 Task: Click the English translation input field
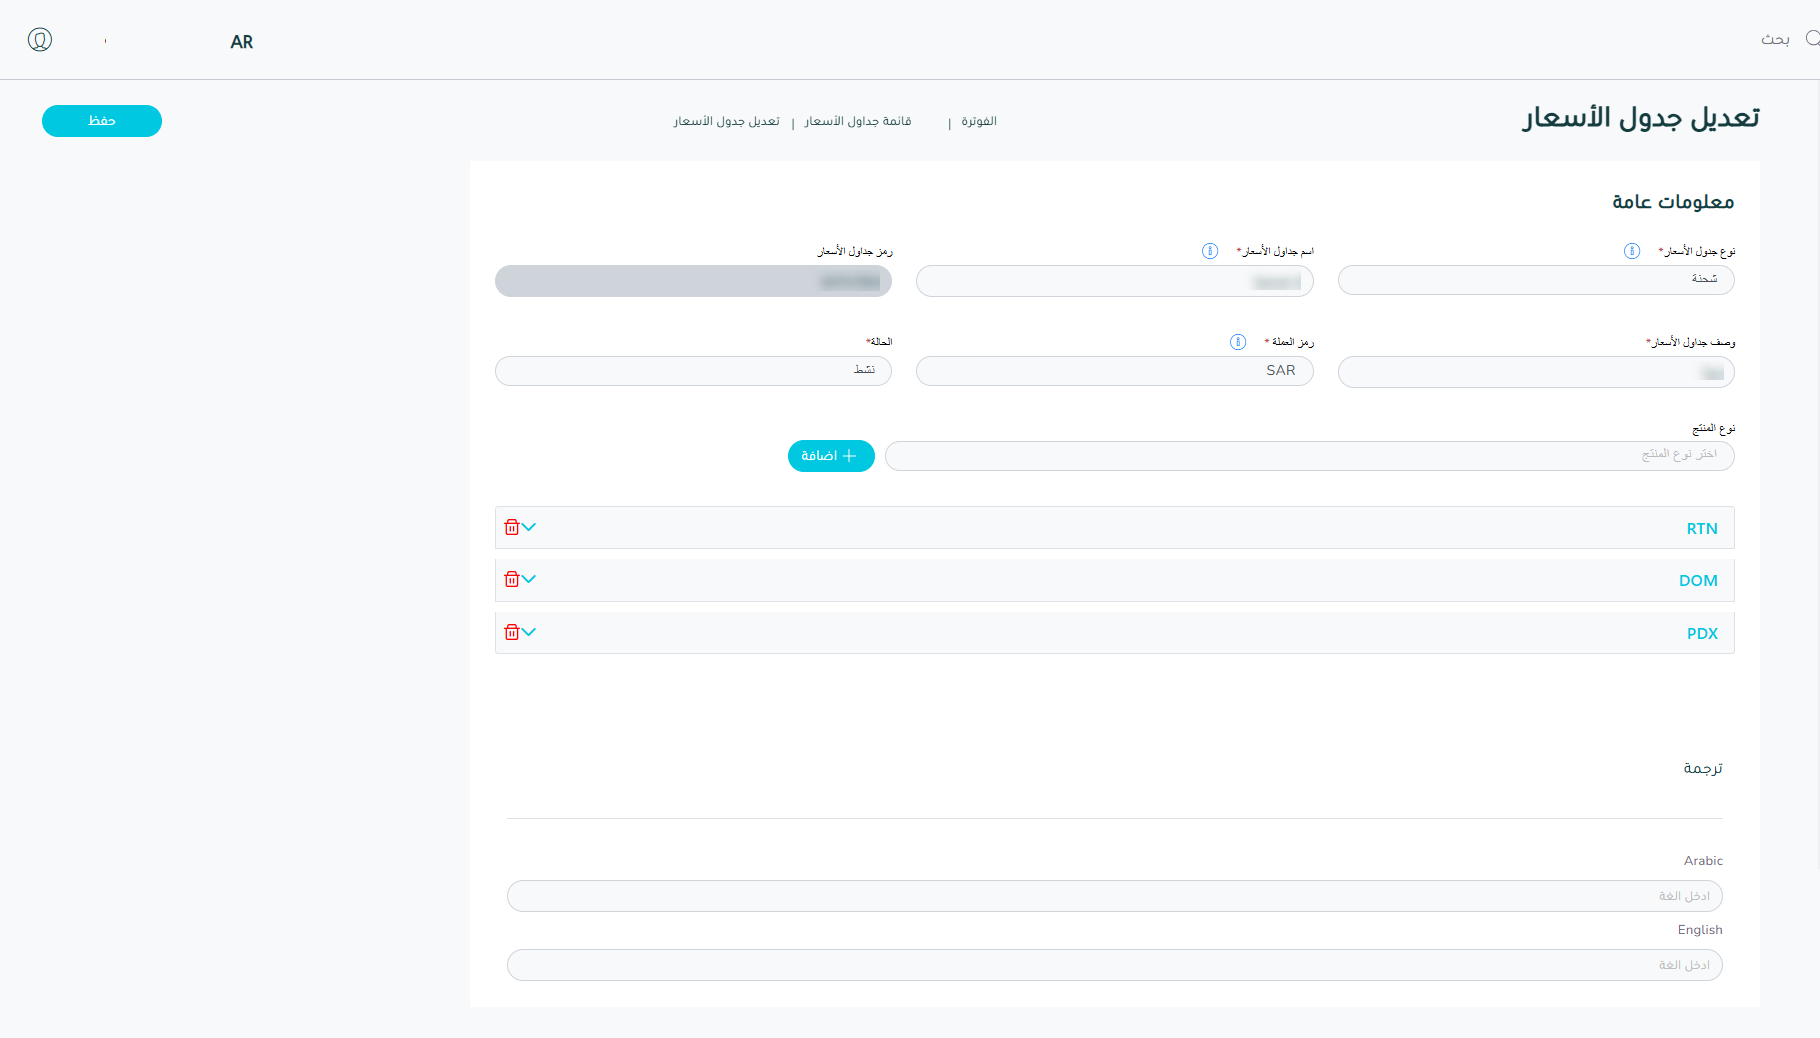pos(1114,965)
